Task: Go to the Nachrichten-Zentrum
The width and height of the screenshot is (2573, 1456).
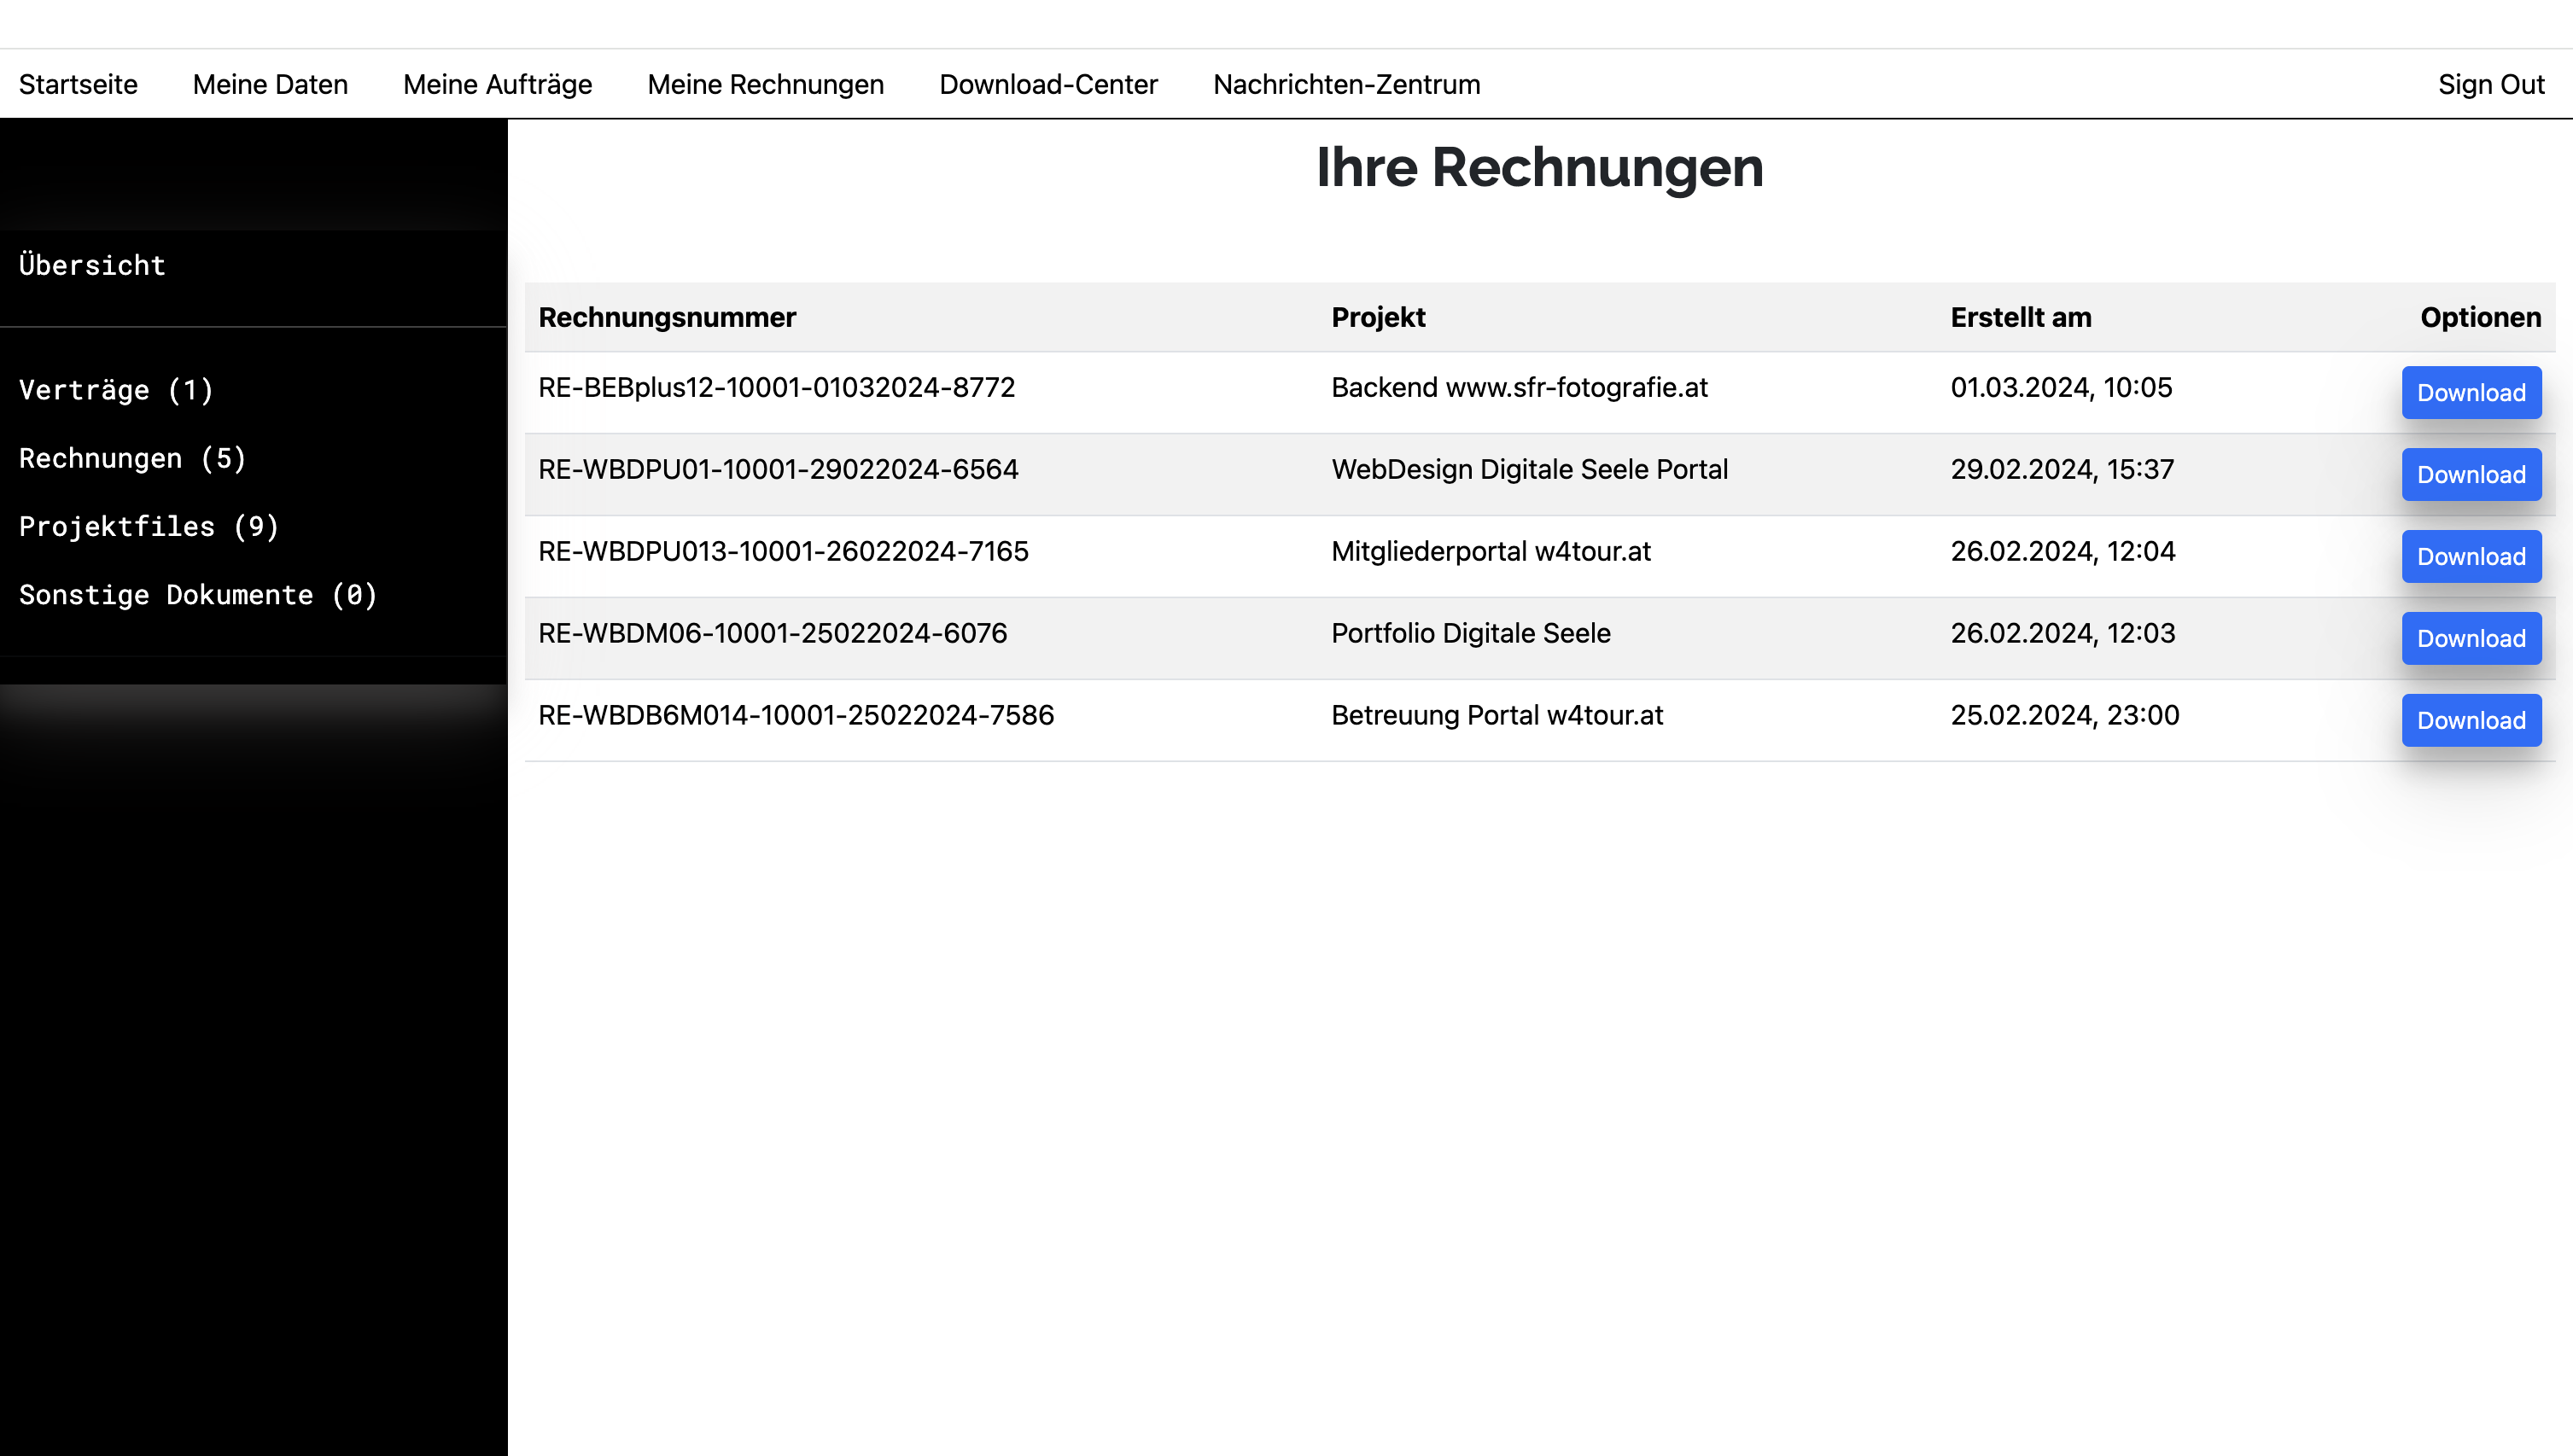Action: pos(1346,84)
